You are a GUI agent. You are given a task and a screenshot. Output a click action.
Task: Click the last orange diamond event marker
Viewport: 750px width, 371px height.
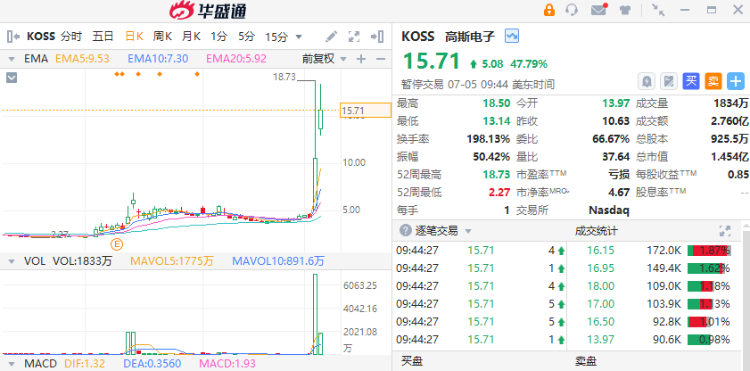(197, 74)
